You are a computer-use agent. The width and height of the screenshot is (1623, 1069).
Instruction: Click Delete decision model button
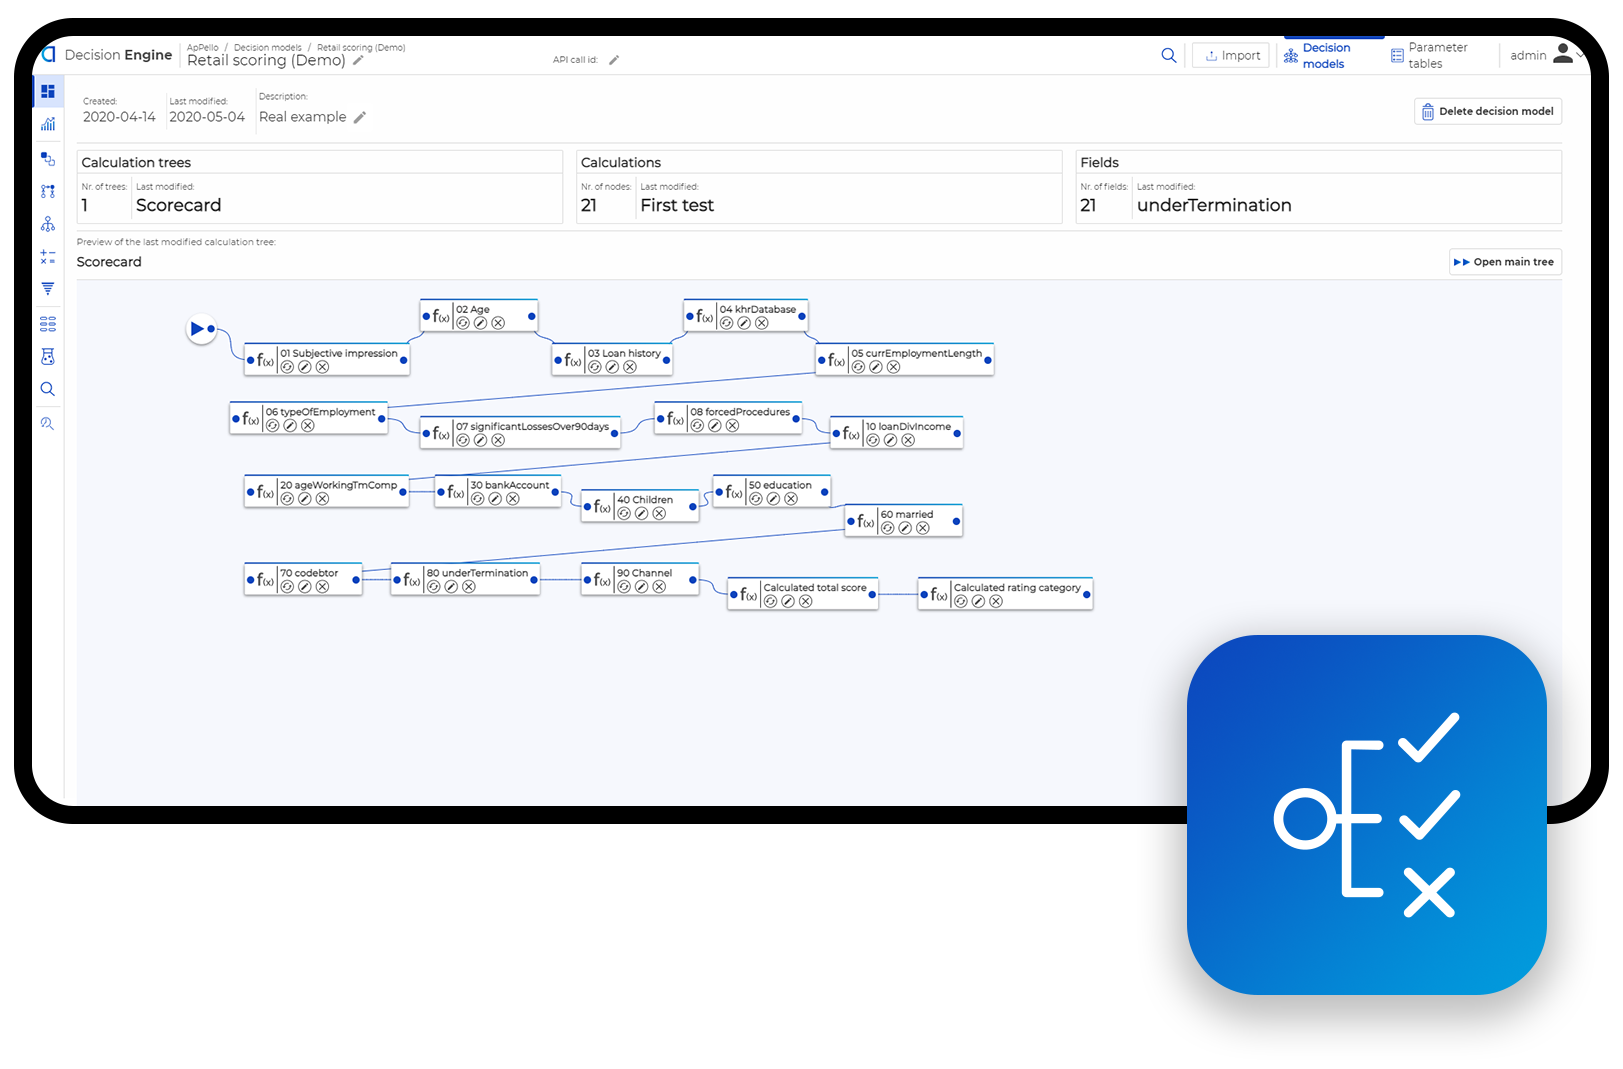[x=1487, y=112]
